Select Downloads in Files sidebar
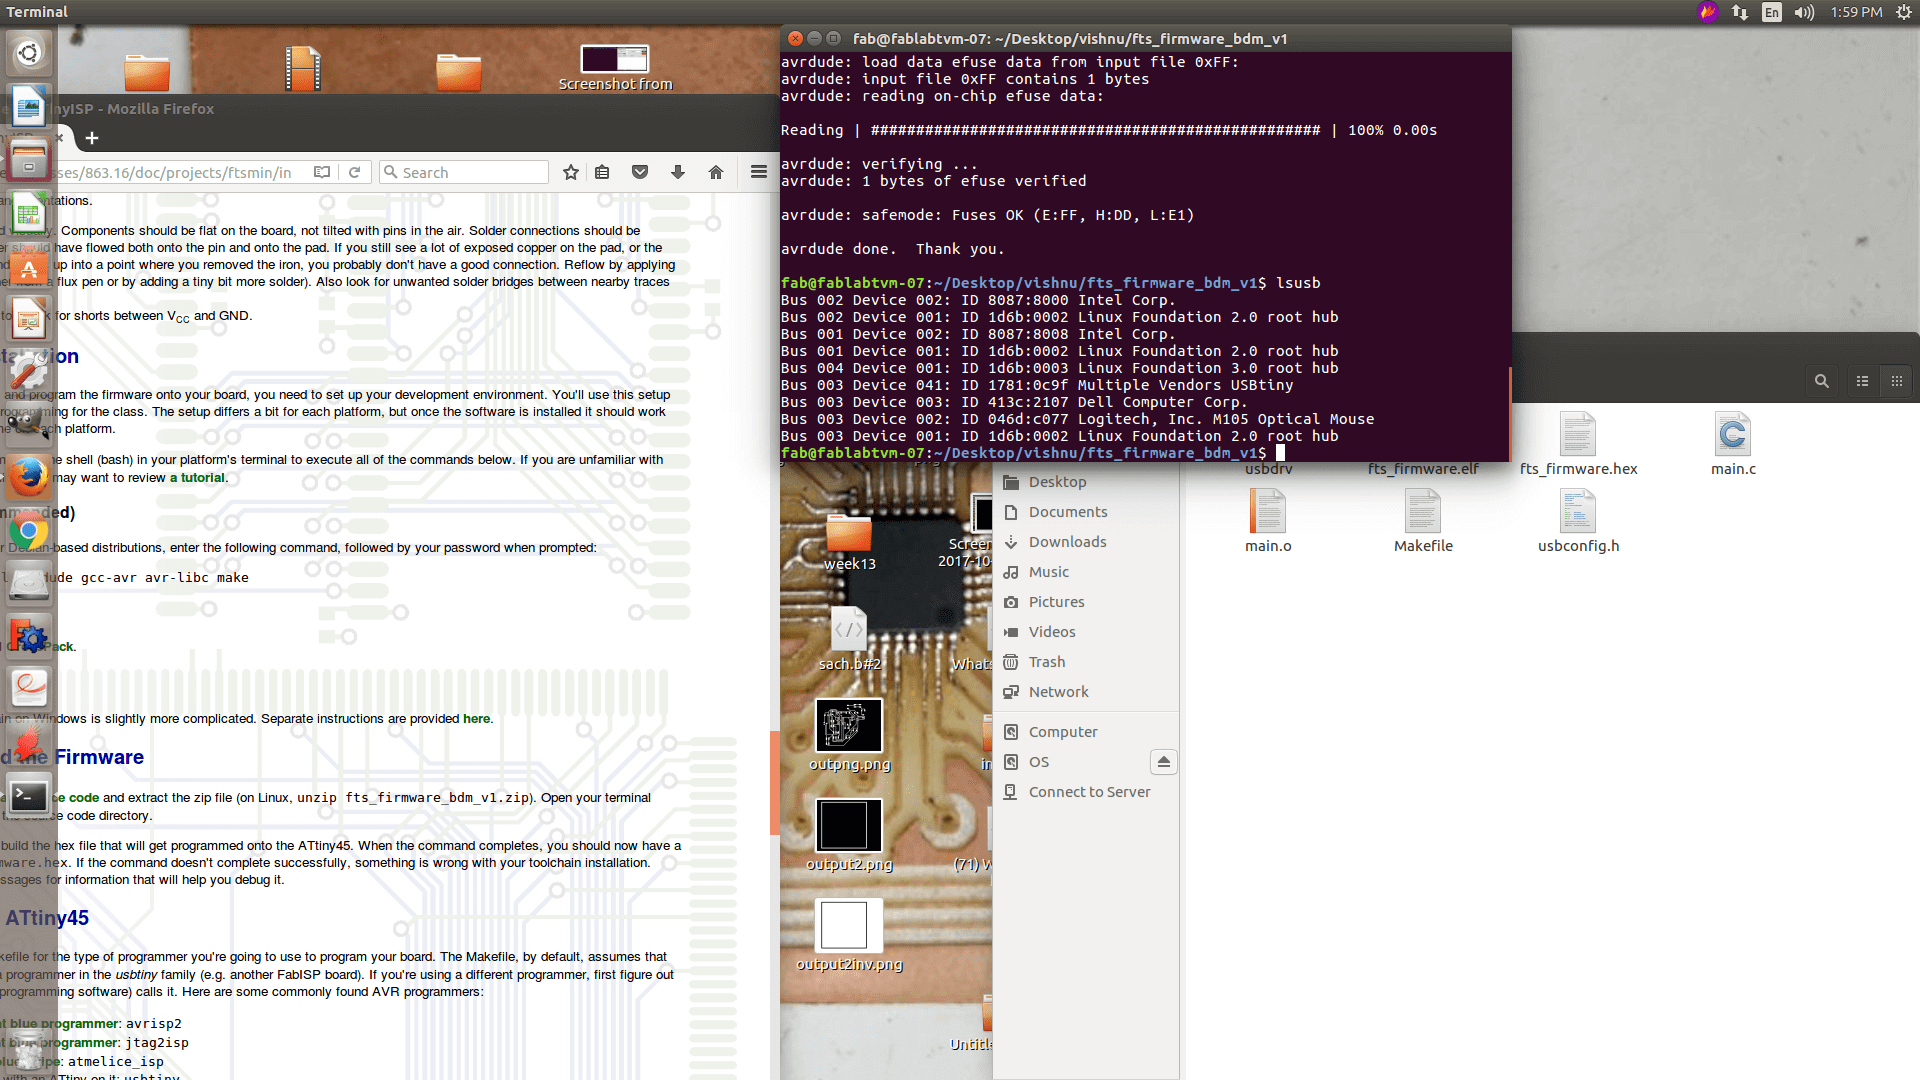 (x=1067, y=542)
